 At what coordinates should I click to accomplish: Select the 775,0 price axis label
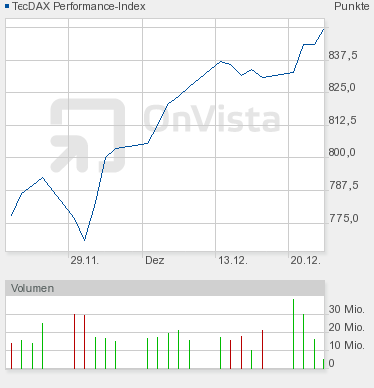pos(344,218)
